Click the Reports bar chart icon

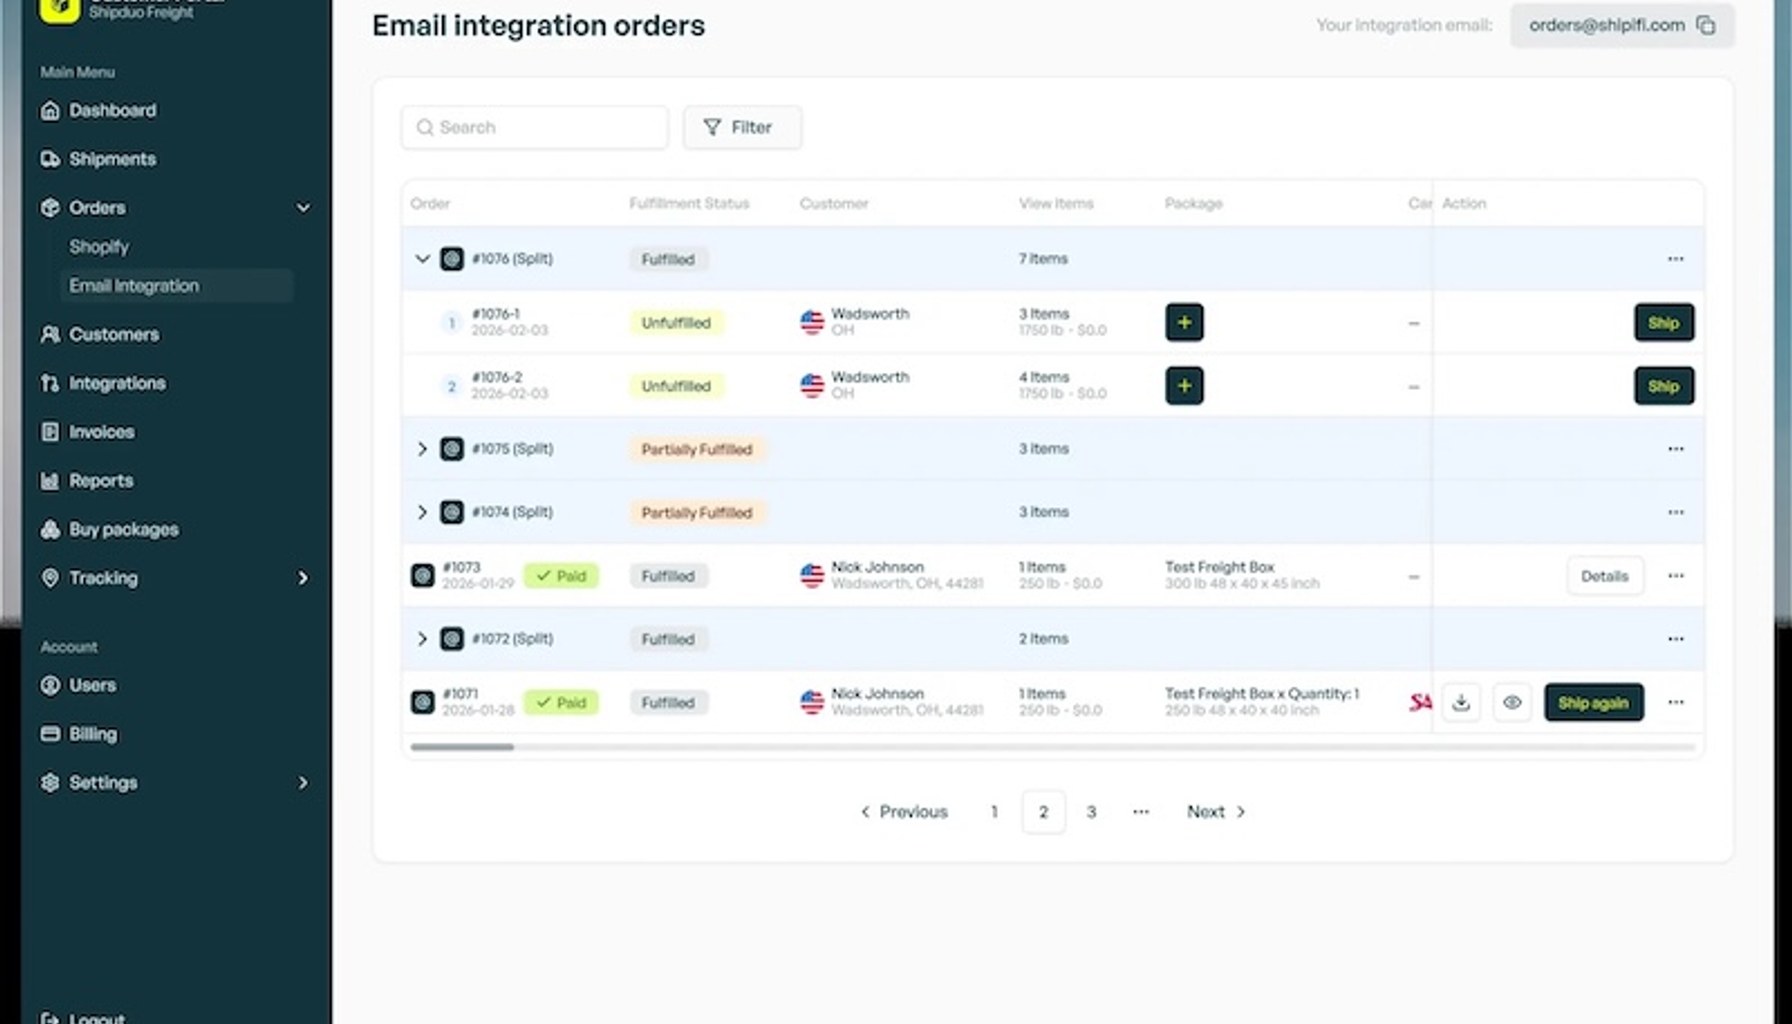pyautogui.click(x=50, y=481)
